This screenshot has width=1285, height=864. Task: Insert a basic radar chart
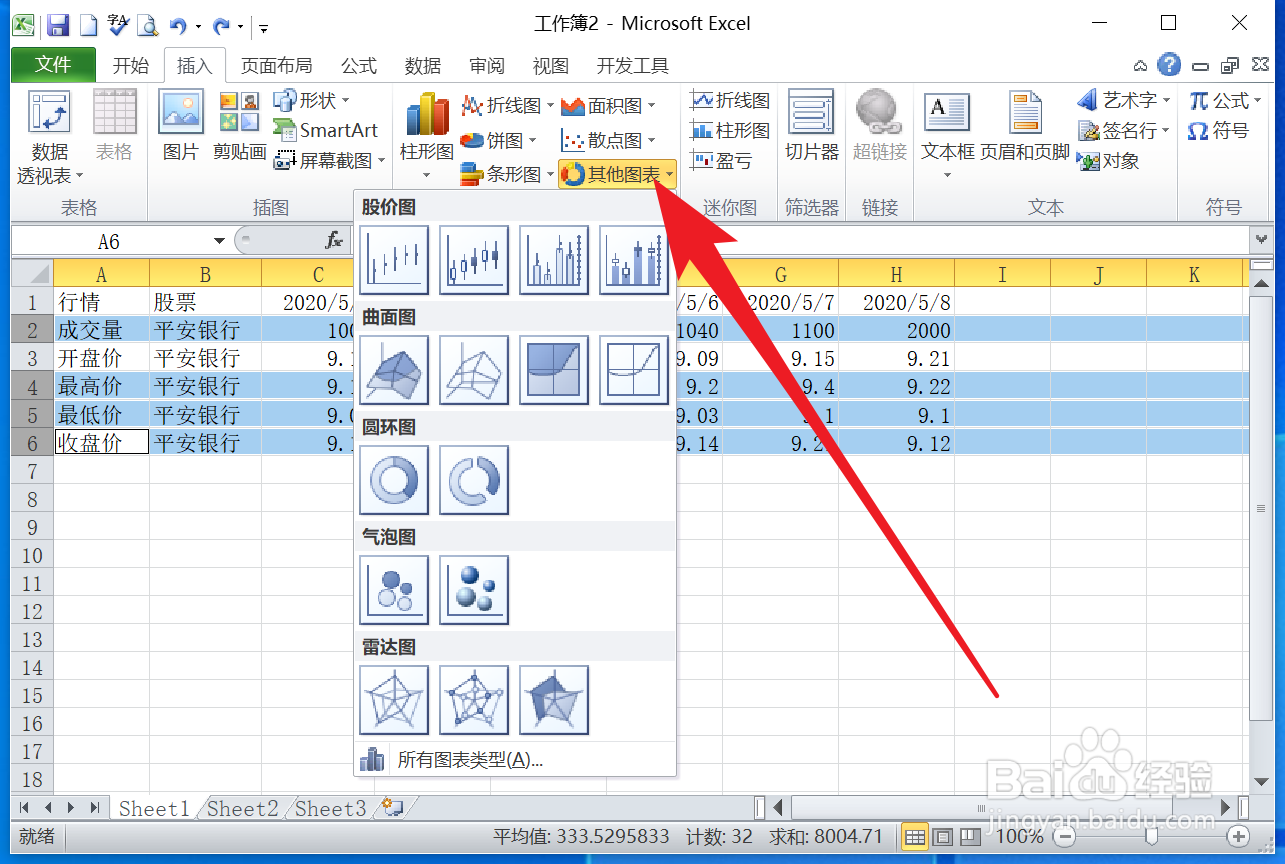coord(394,700)
